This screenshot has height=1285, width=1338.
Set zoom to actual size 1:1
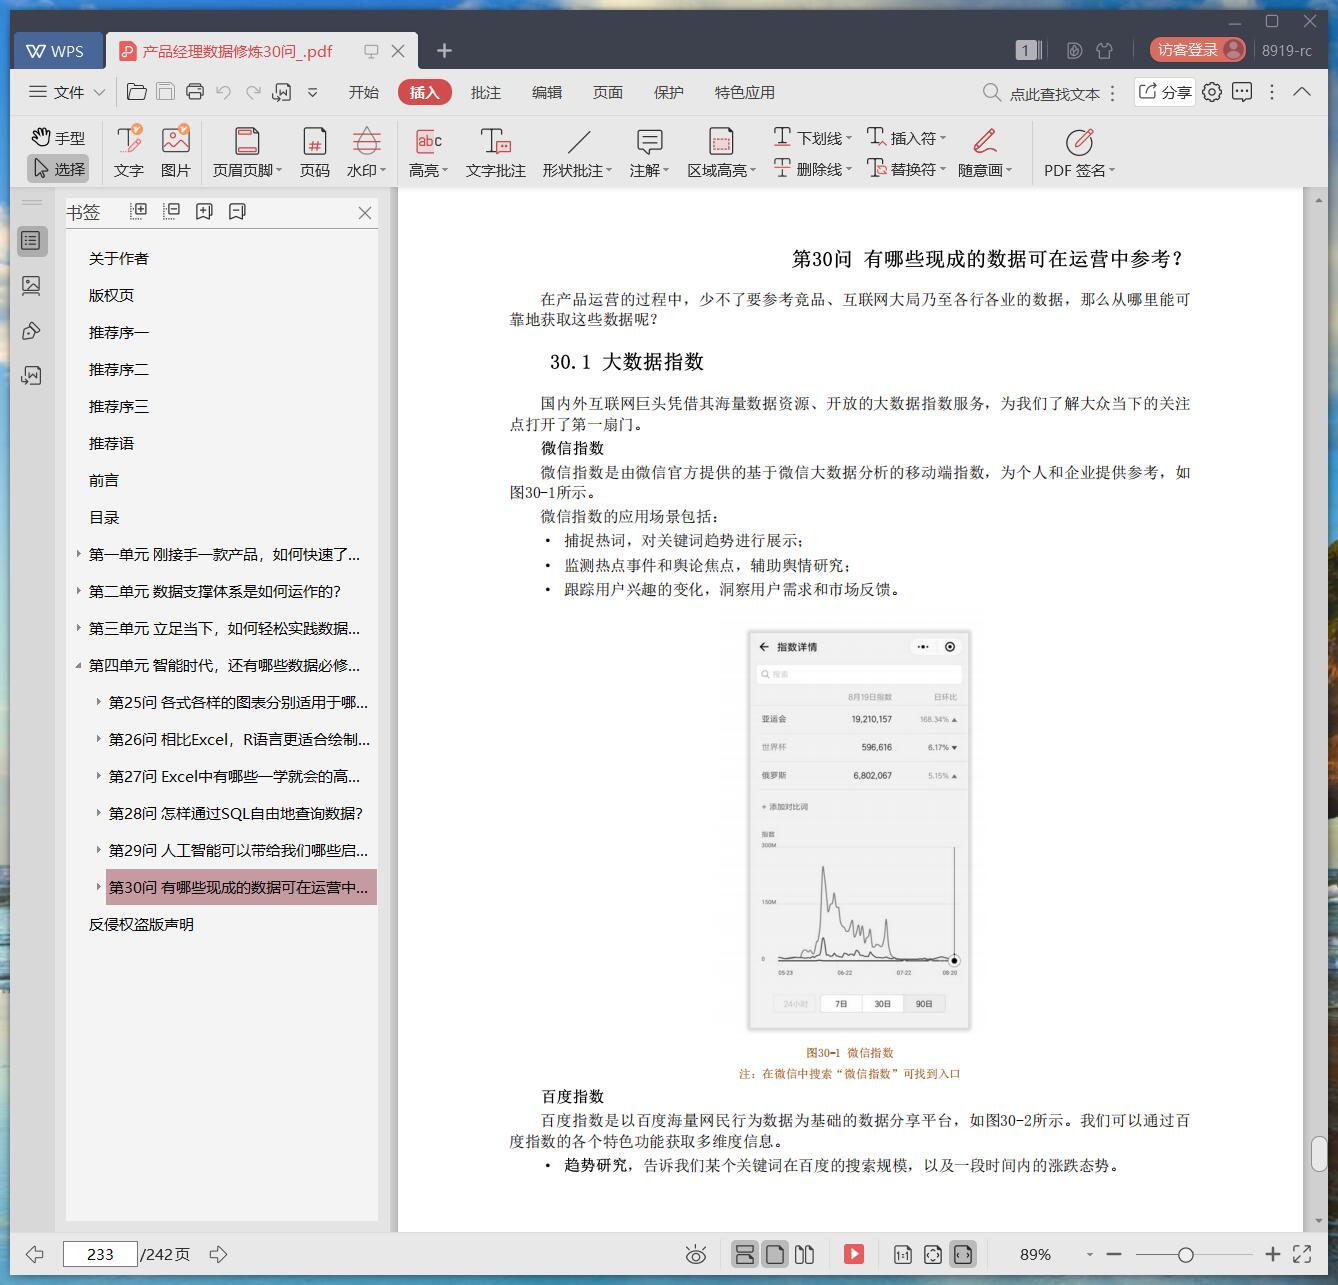(x=902, y=1254)
